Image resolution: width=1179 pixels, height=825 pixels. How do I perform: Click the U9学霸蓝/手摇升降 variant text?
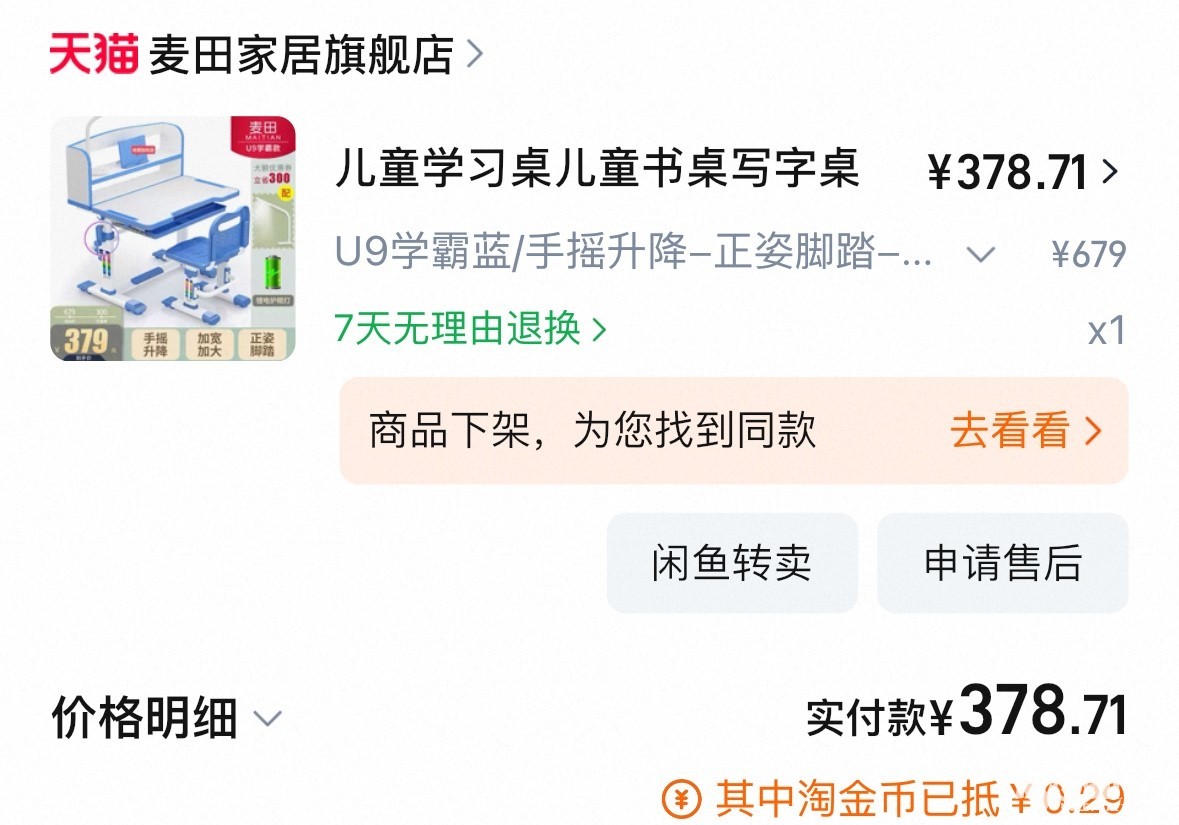(633, 252)
